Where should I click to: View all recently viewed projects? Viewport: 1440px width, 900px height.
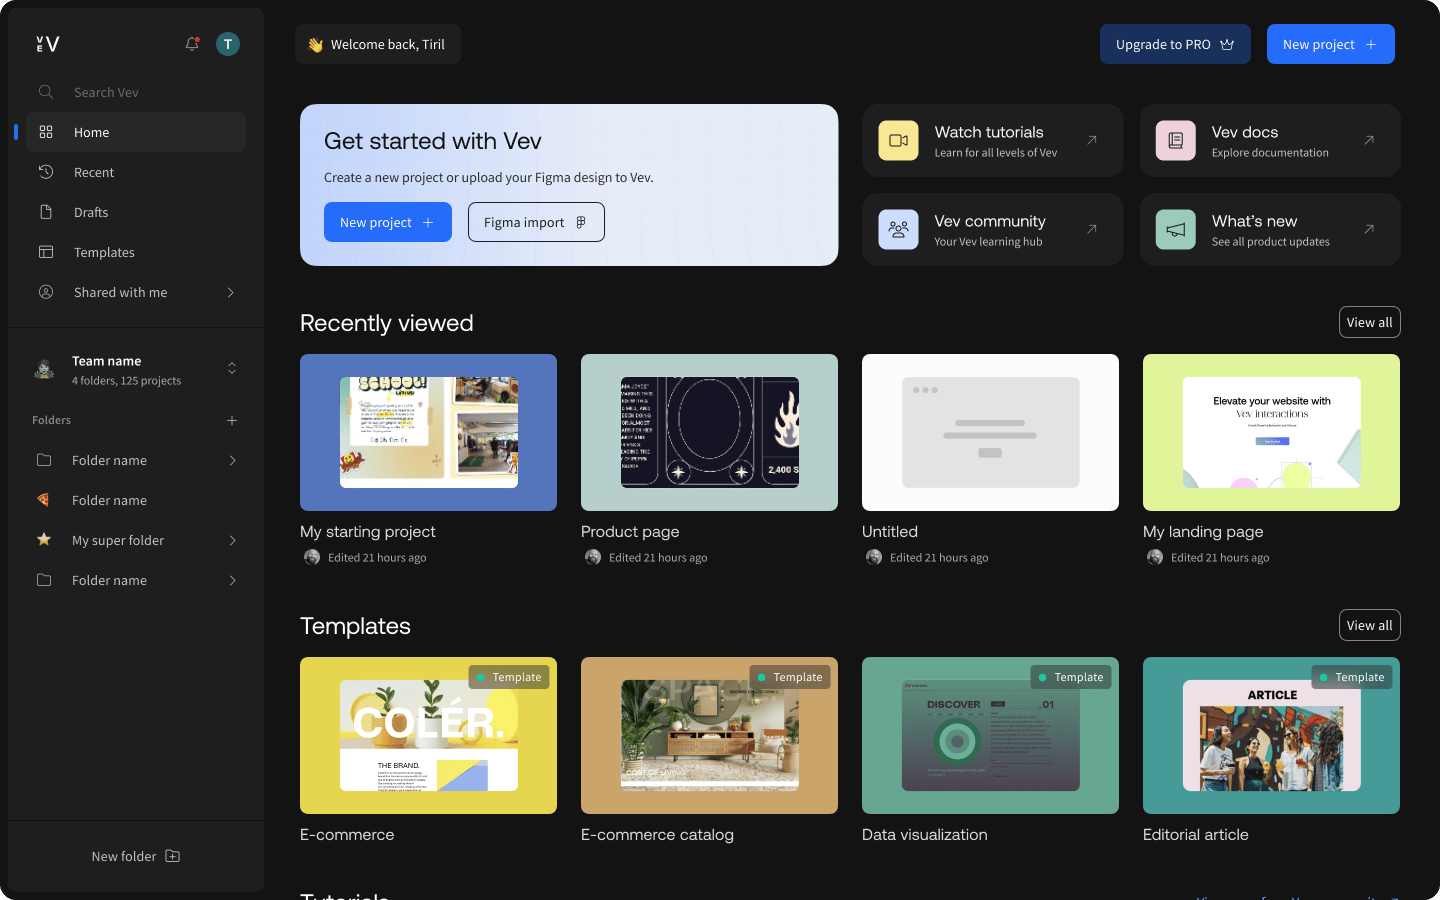(x=1369, y=322)
